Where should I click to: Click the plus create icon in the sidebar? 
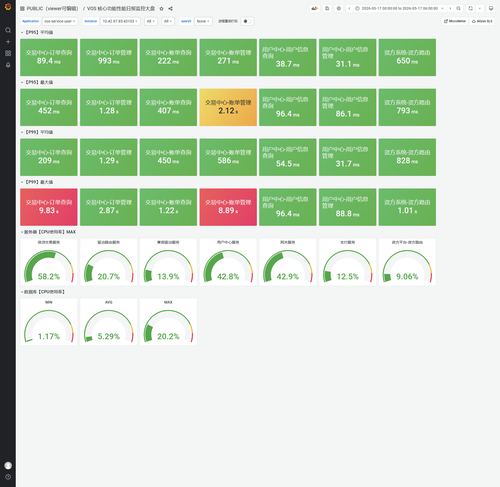tap(8, 42)
